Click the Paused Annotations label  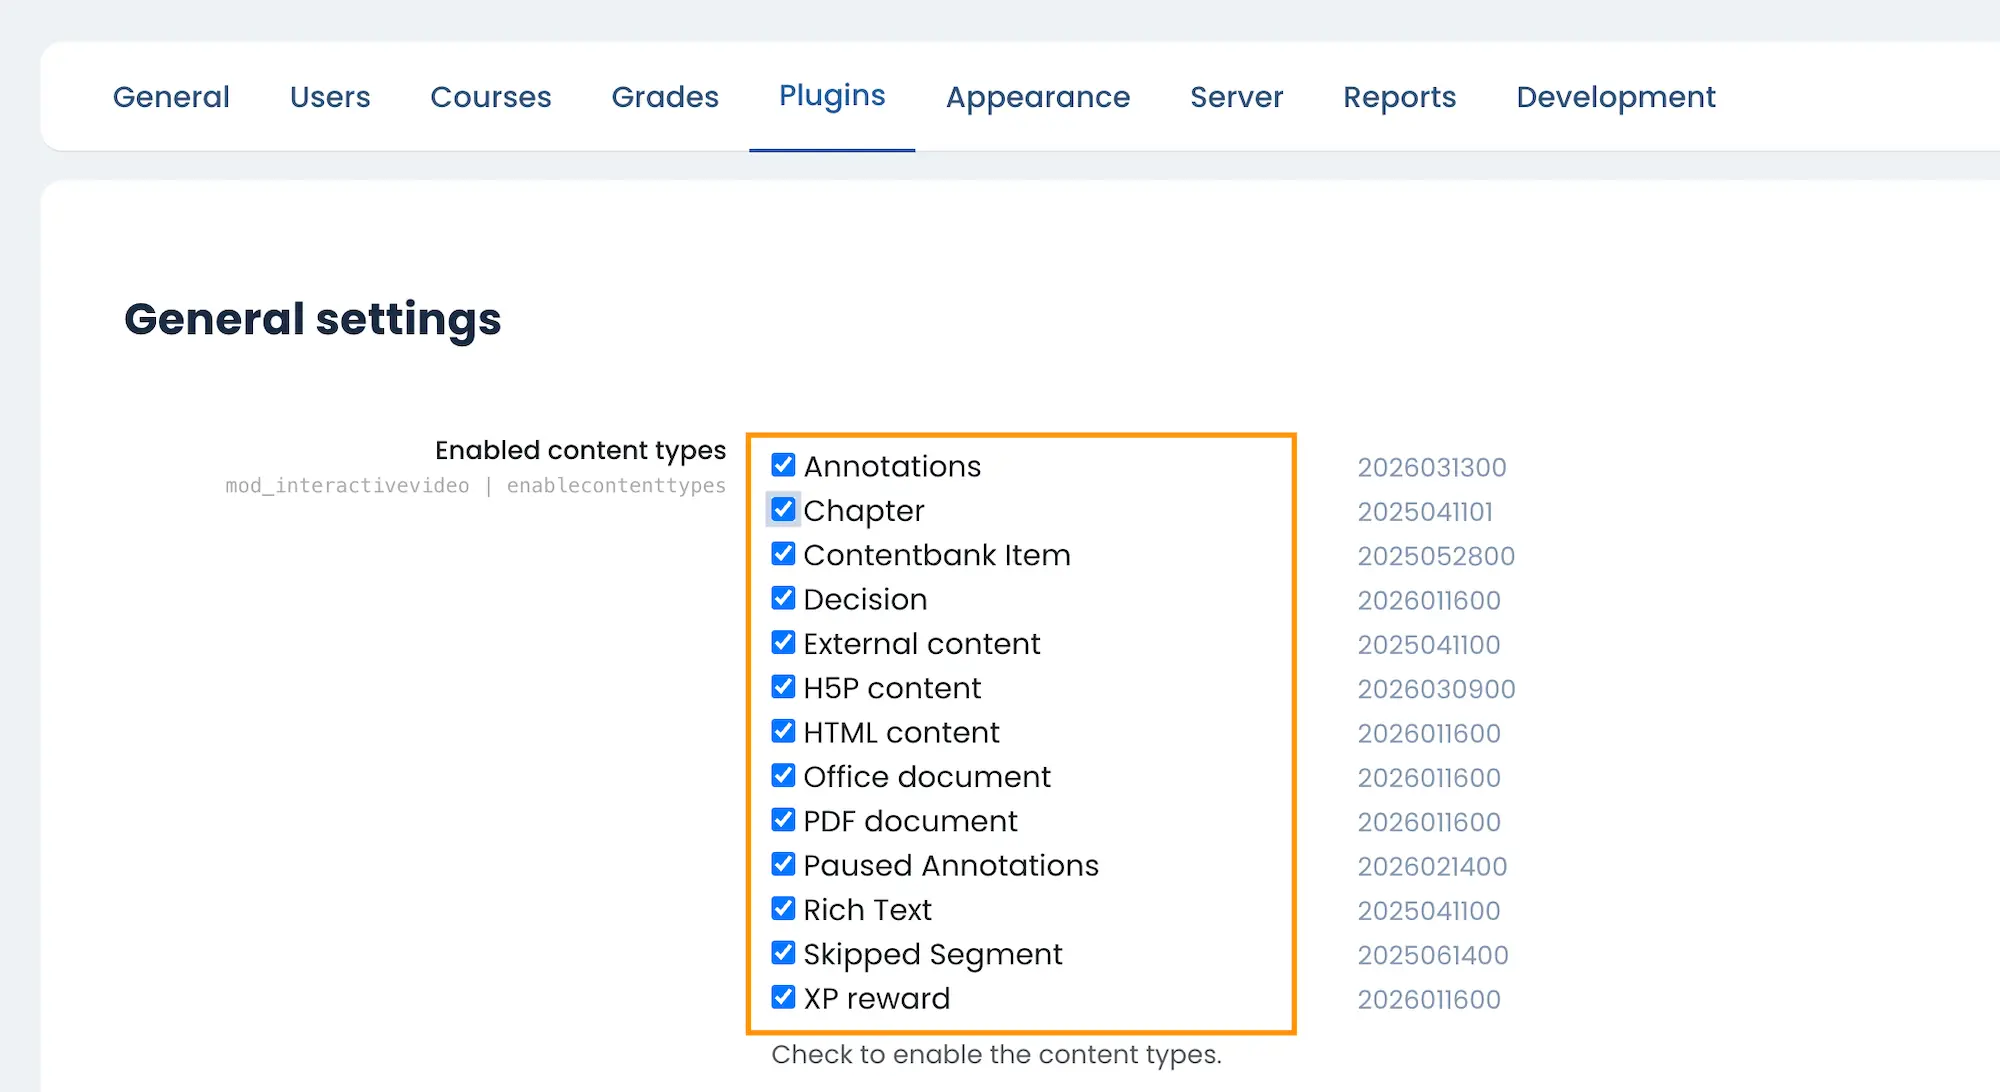951,865
